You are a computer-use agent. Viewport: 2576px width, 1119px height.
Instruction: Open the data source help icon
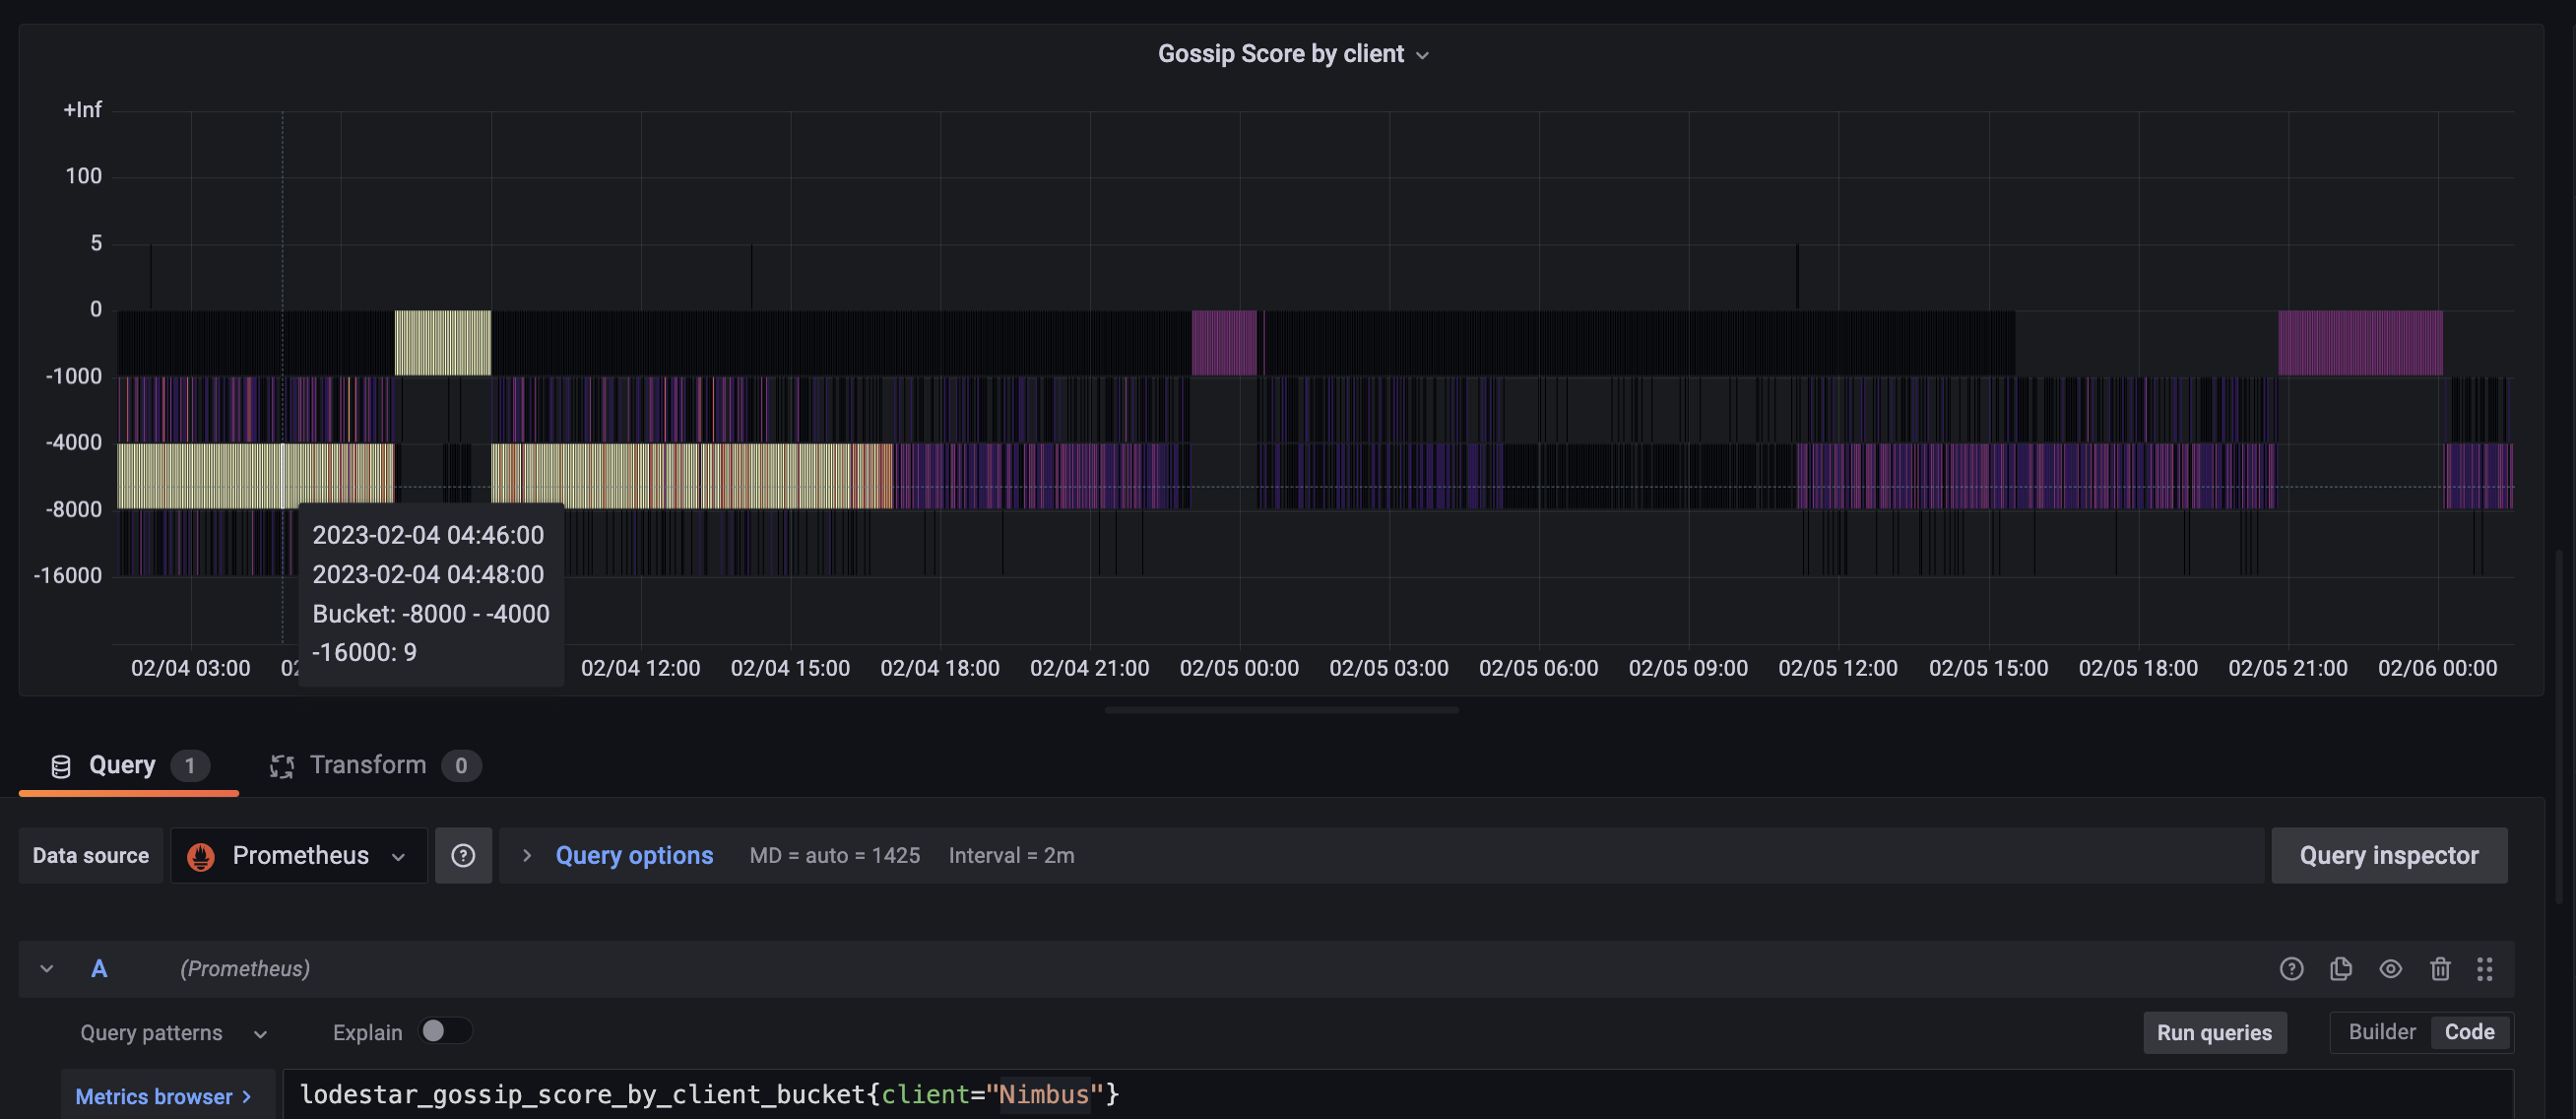tap(463, 855)
